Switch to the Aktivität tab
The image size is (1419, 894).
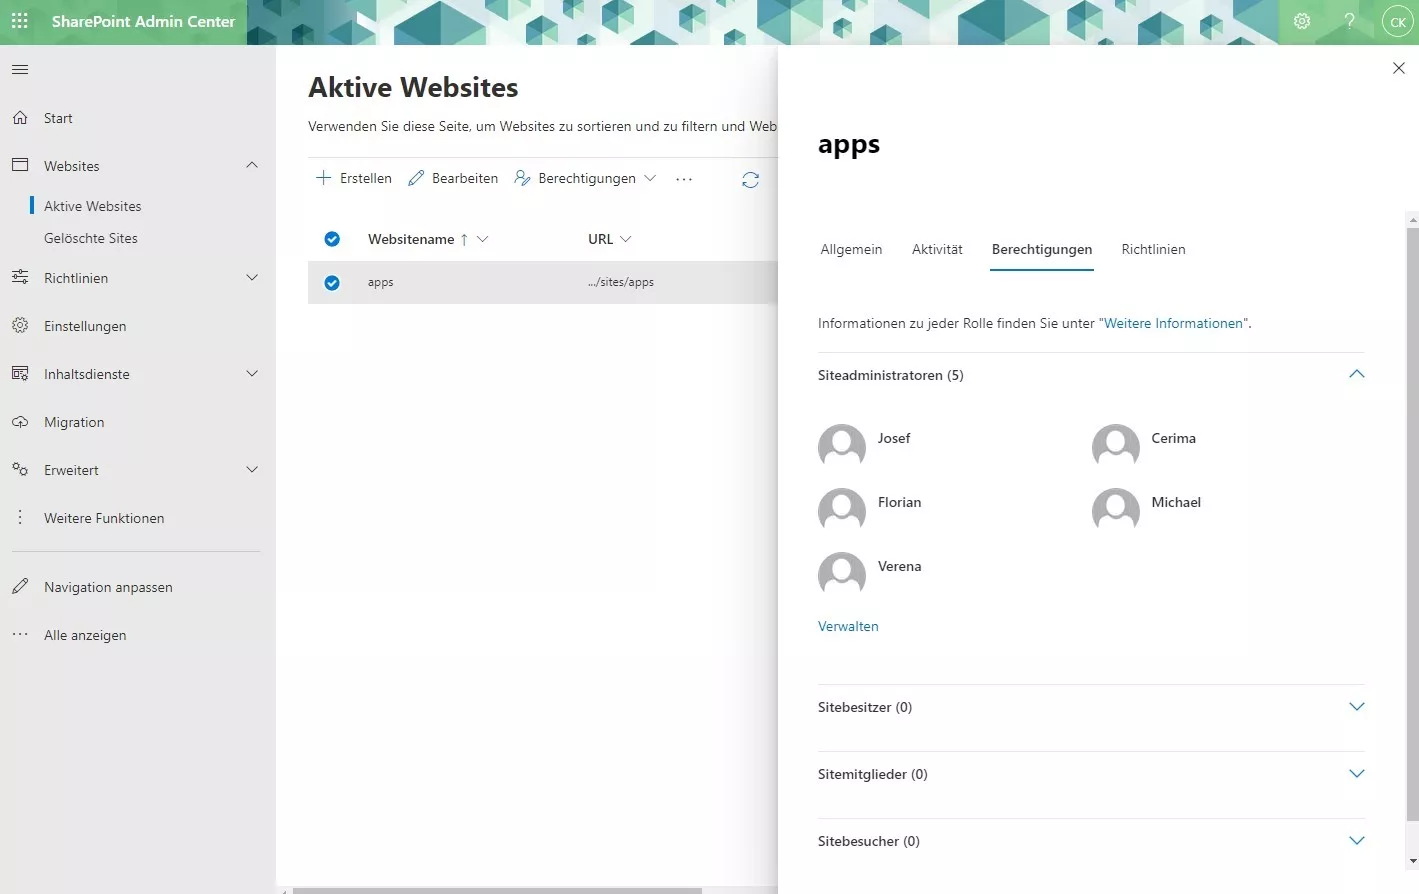pyautogui.click(x=936, y=249)
